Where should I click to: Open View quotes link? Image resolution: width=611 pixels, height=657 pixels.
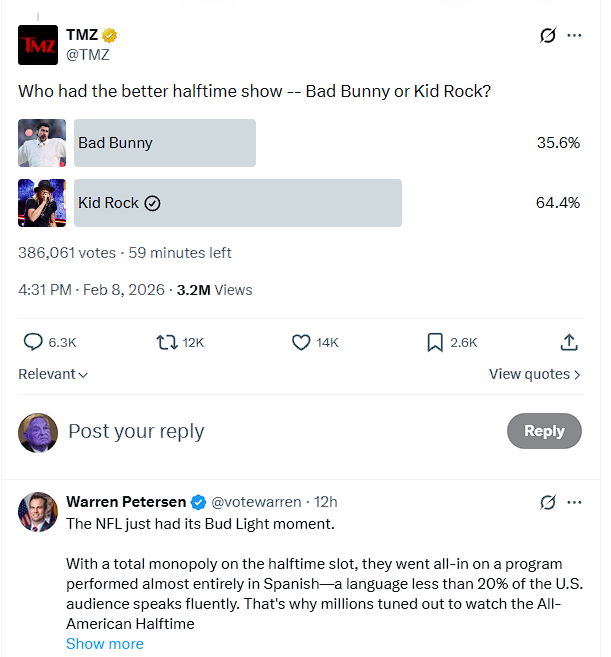click(534, 374)
